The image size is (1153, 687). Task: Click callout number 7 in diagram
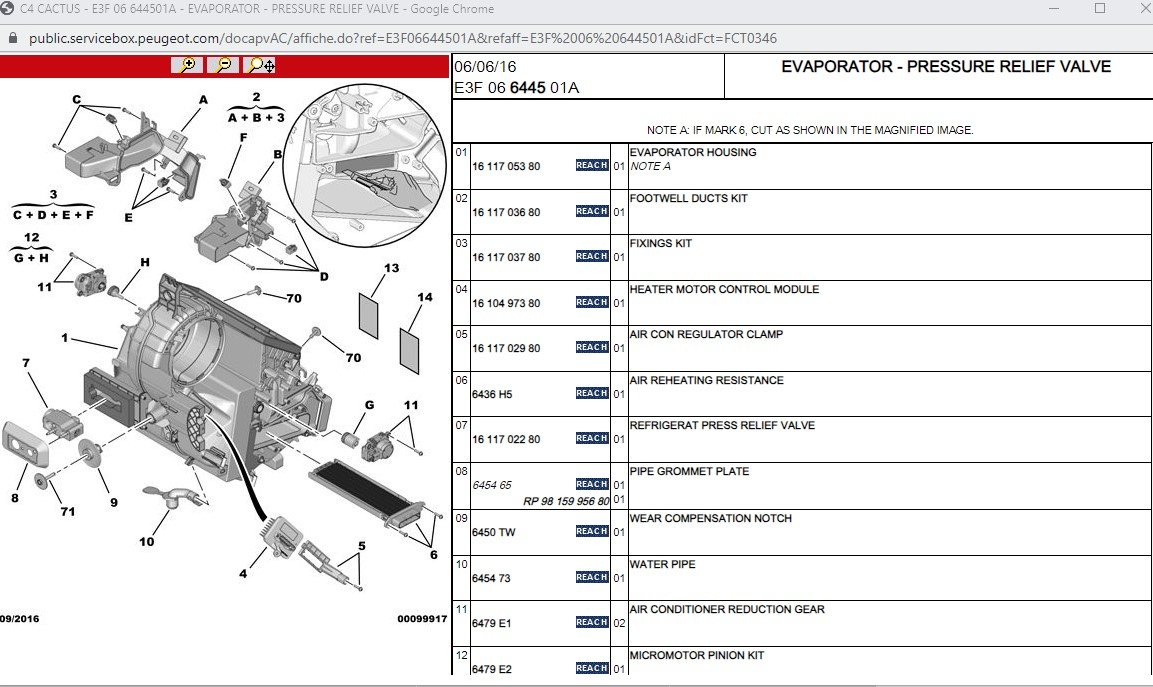[x=26, y=363]
